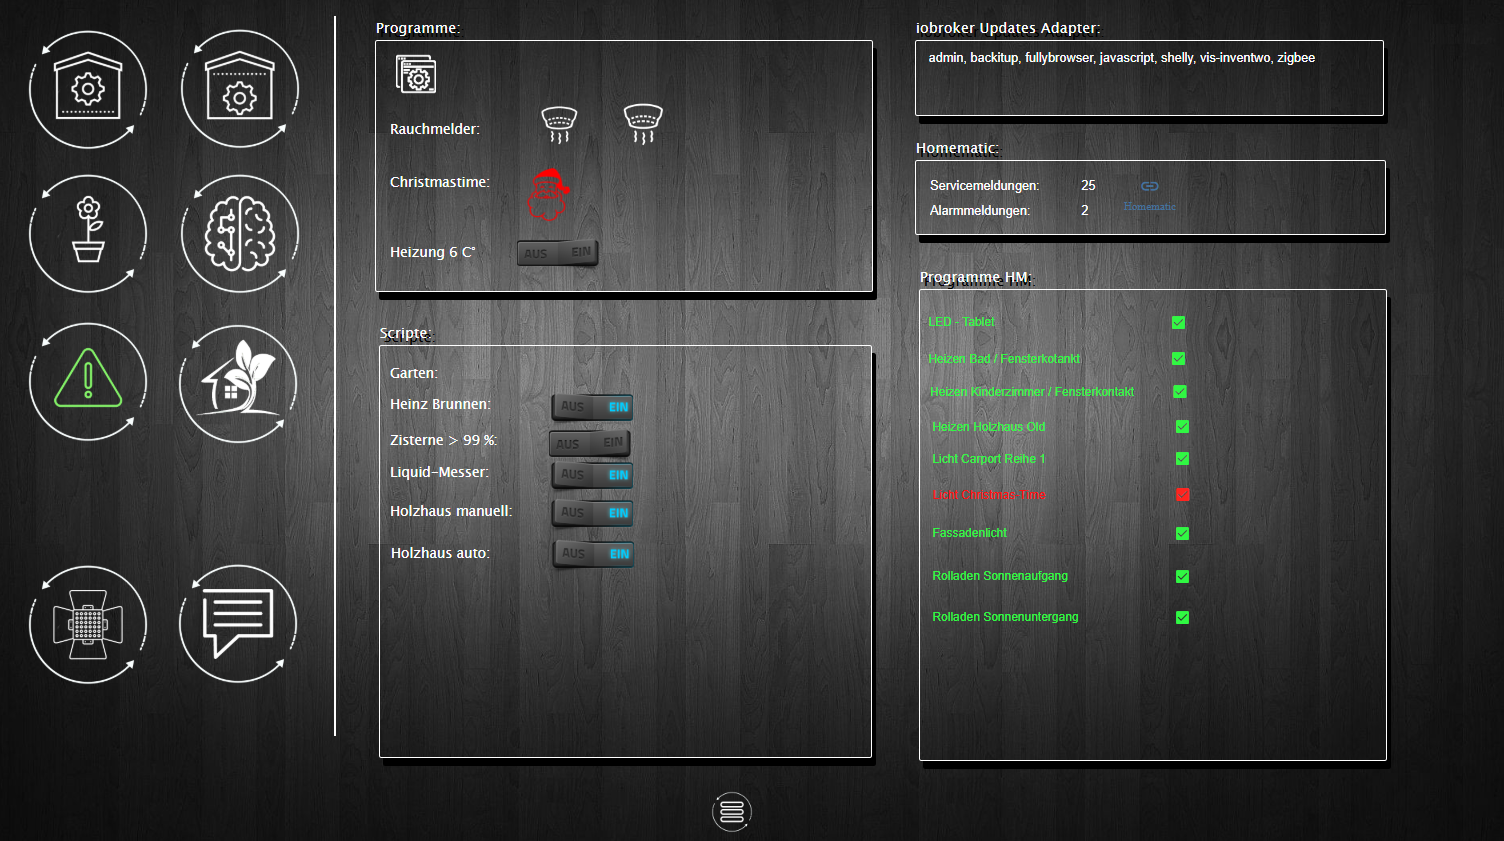Screen dimensions: 1504x841
Task: Open the garage settings icon with solid roof
Action: tap(88, 90)
